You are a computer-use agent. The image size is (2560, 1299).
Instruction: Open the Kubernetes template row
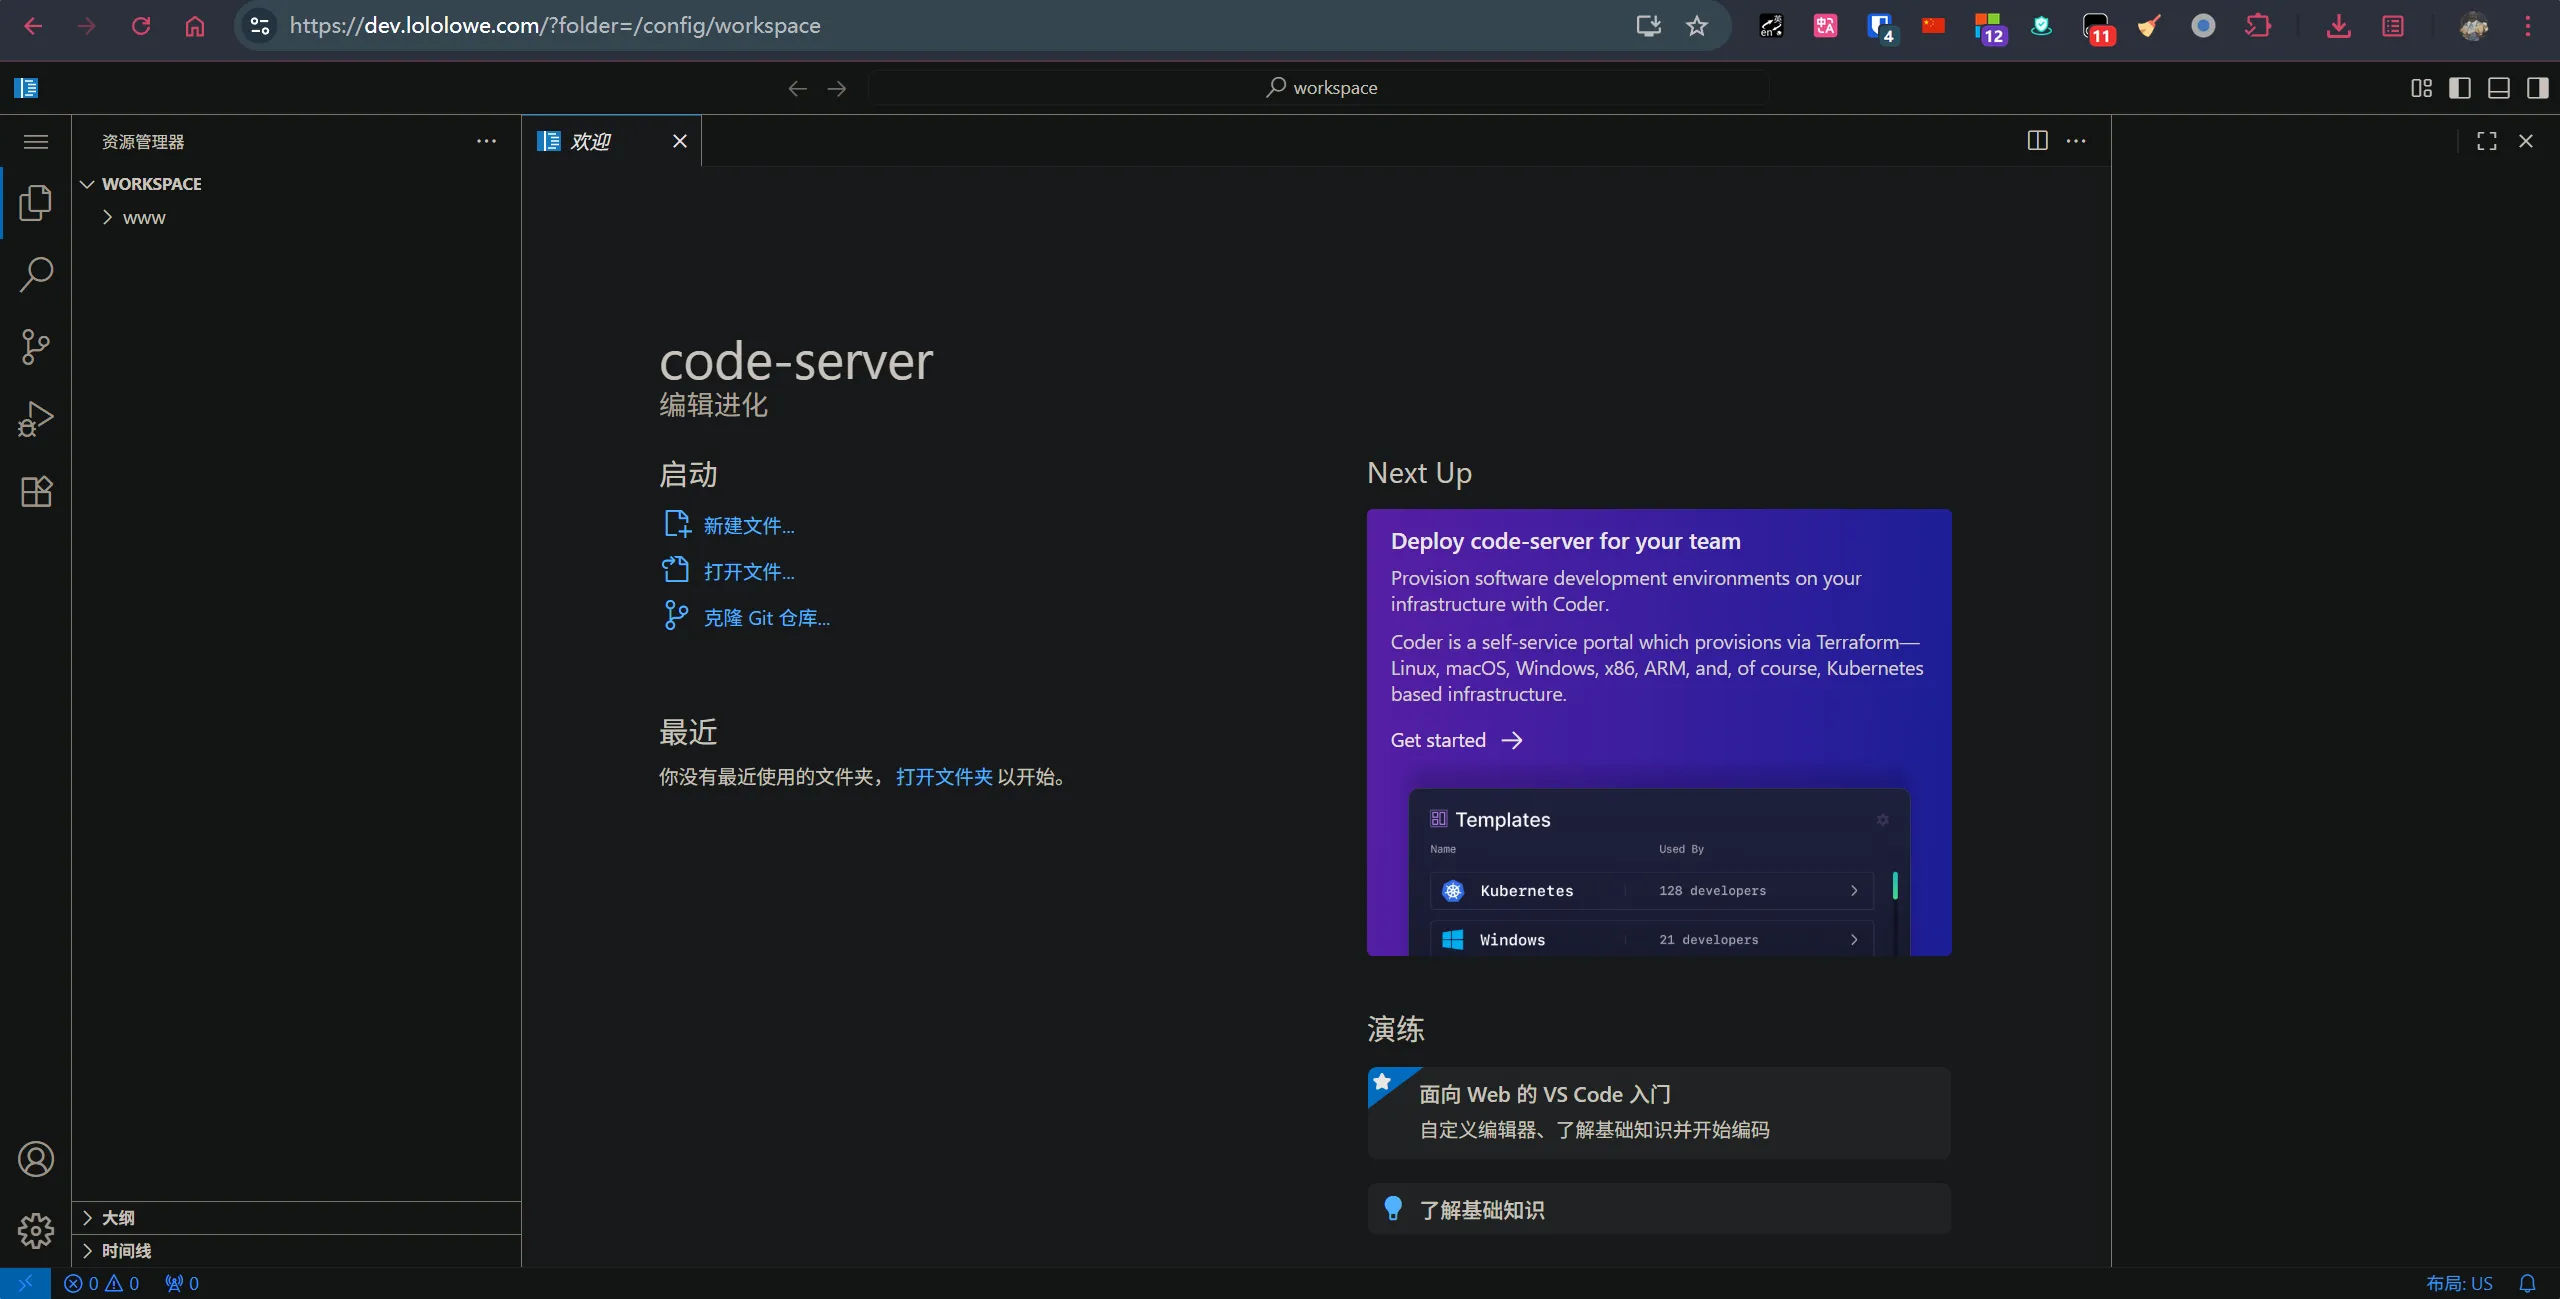(1651, 890)
